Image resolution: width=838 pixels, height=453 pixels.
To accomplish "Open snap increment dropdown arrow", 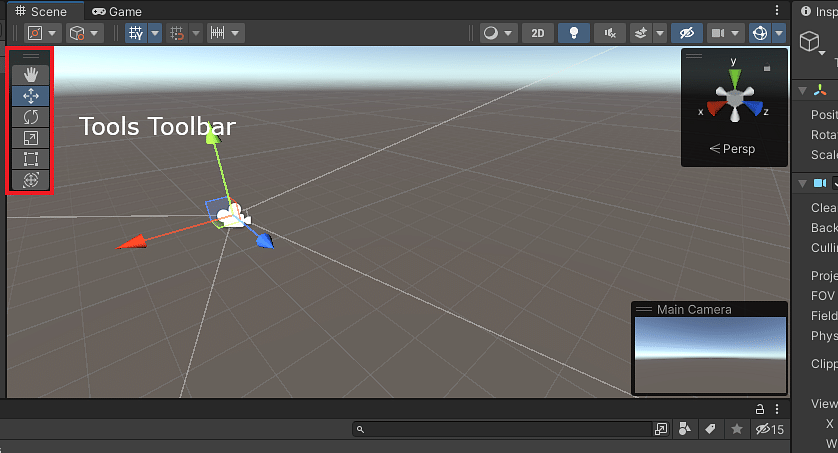I will pos(235,33).
